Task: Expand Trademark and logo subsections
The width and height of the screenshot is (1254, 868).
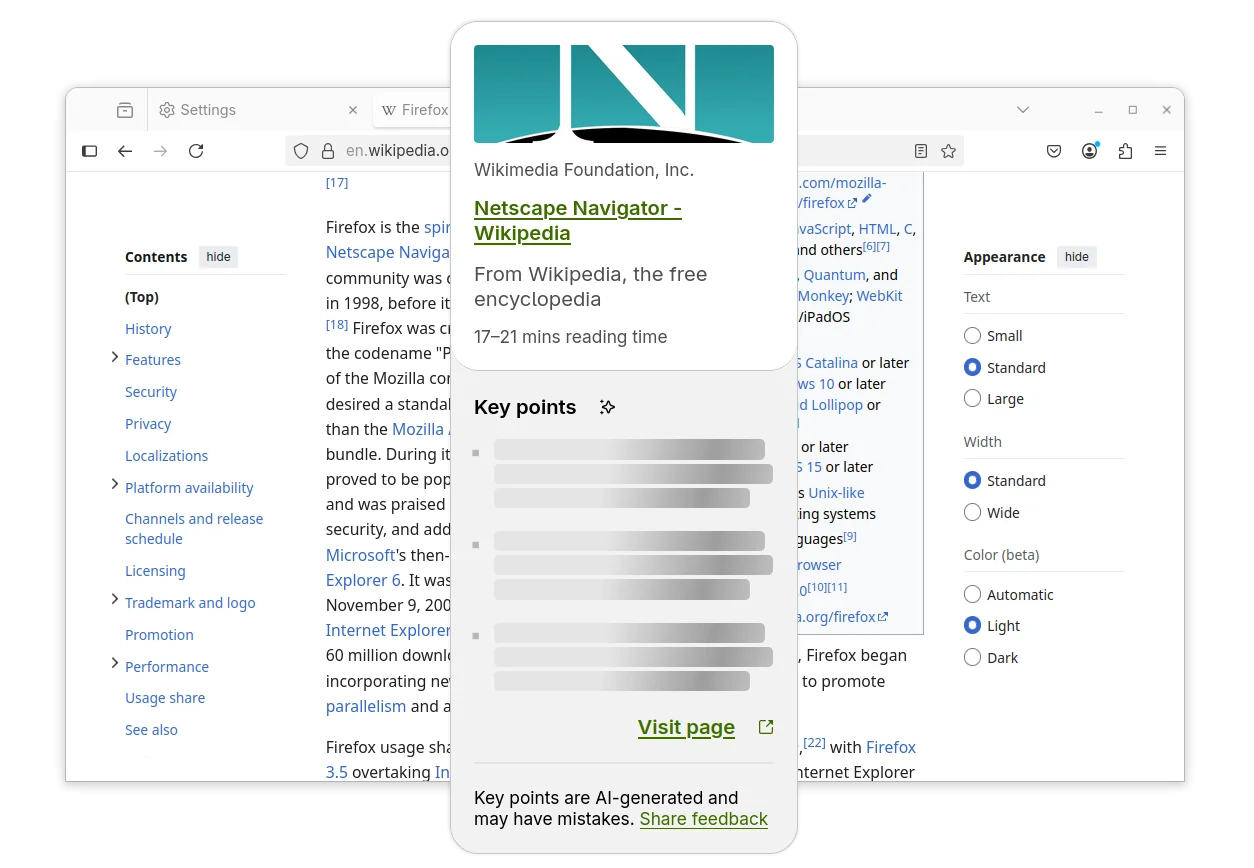Action: (x=115, y=600)
